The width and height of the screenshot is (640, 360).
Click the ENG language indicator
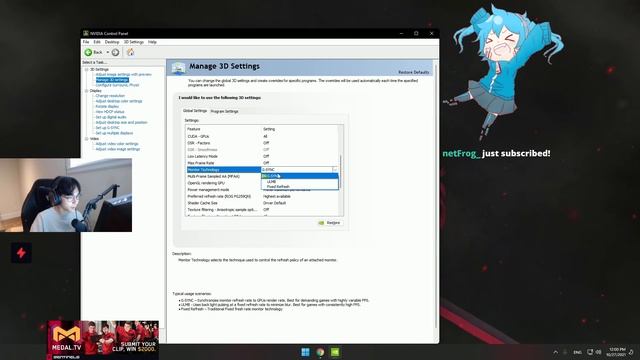tap(577, 352)
